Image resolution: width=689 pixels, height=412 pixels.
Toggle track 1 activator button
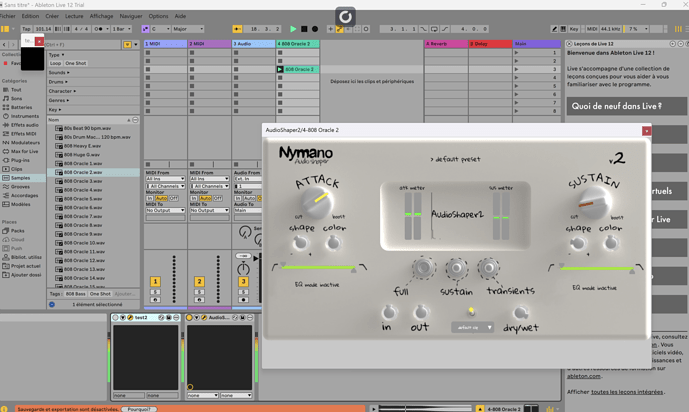click(155, 283)
